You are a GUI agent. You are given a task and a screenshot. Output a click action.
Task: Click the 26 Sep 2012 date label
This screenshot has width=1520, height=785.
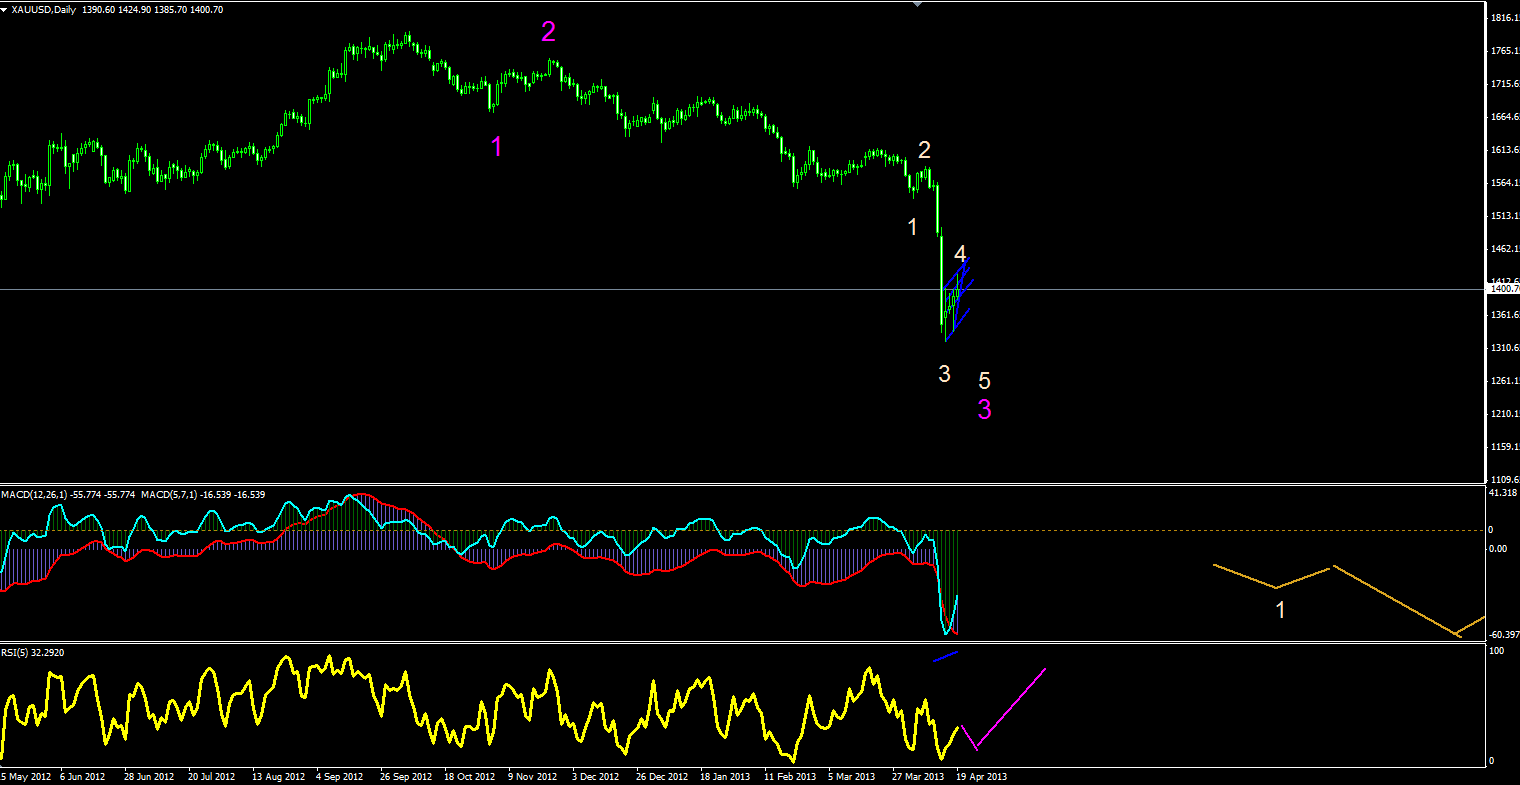click(405, 776)
